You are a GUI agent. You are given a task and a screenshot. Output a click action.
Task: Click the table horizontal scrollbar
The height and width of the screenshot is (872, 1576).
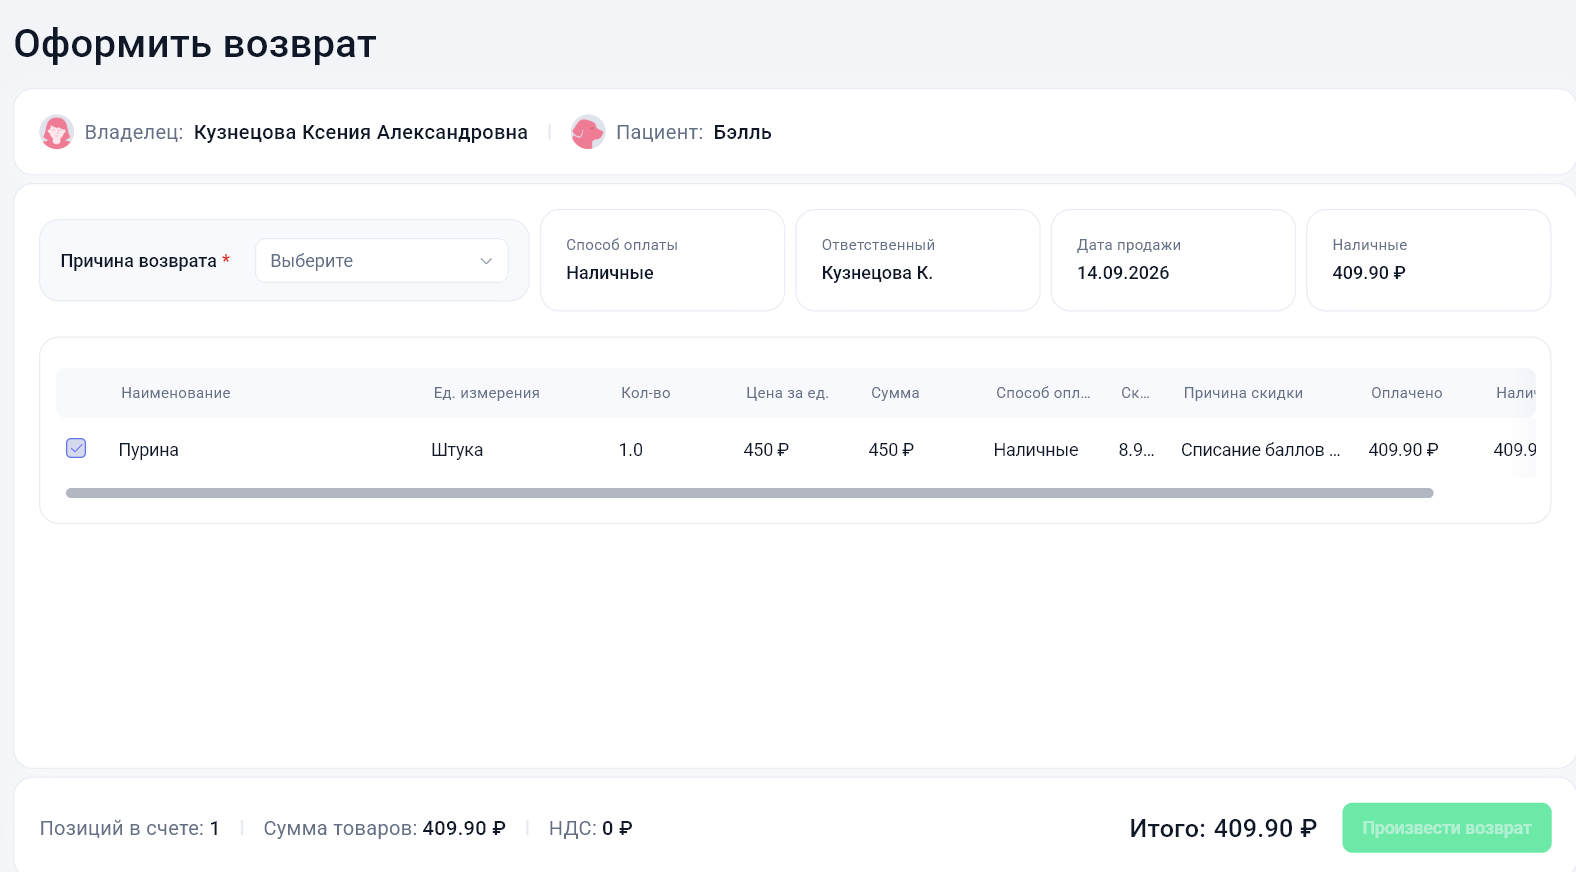749,493
